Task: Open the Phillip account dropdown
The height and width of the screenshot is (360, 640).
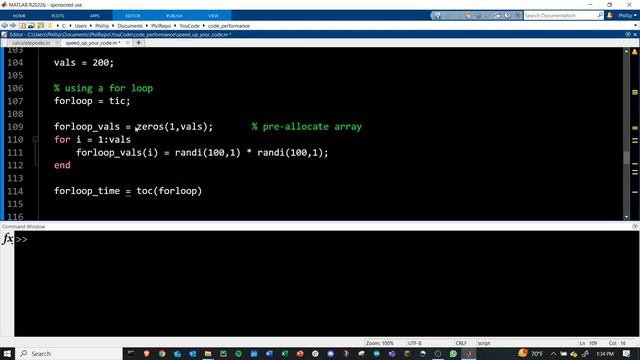Action: (x=627, y=16)
